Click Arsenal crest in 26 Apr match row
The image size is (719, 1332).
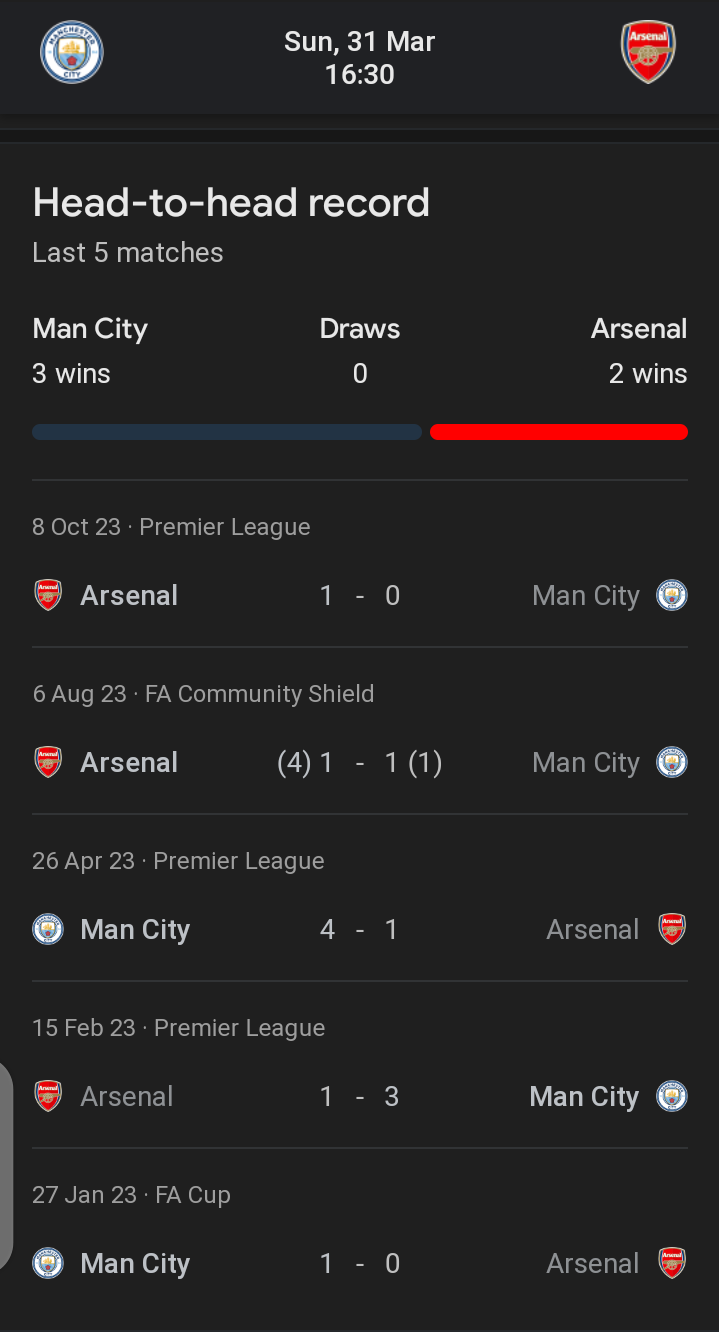tap(671, 930)
